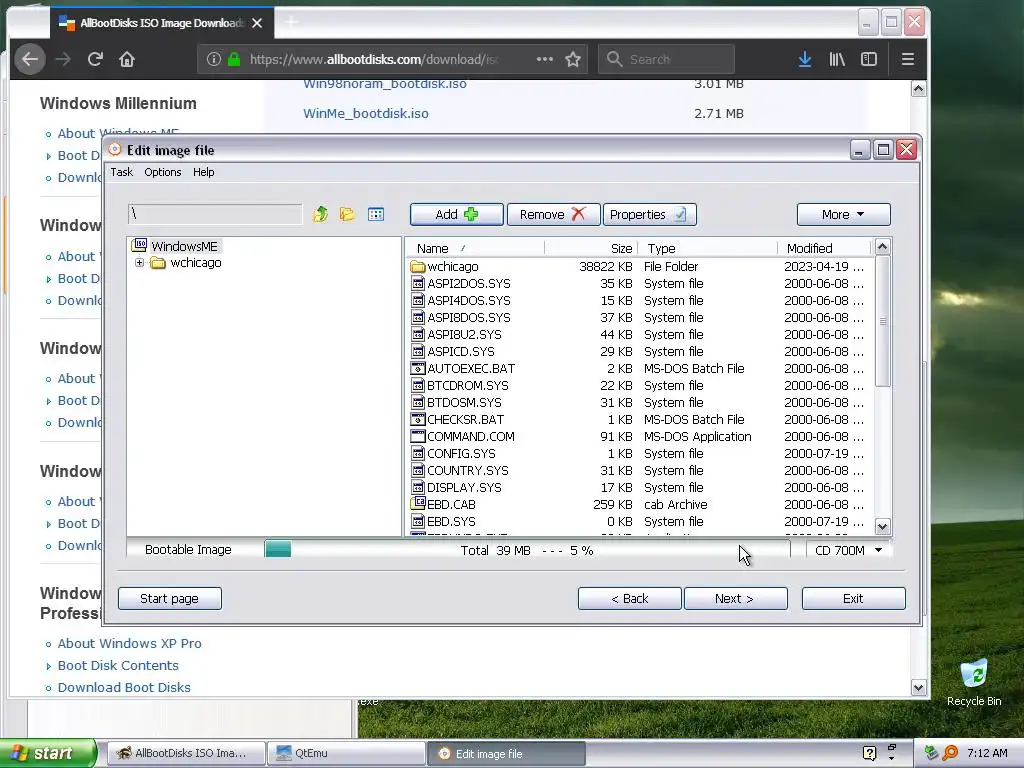
Task: Select DISPLAY.SYS file icon
Action: [418, 487]
